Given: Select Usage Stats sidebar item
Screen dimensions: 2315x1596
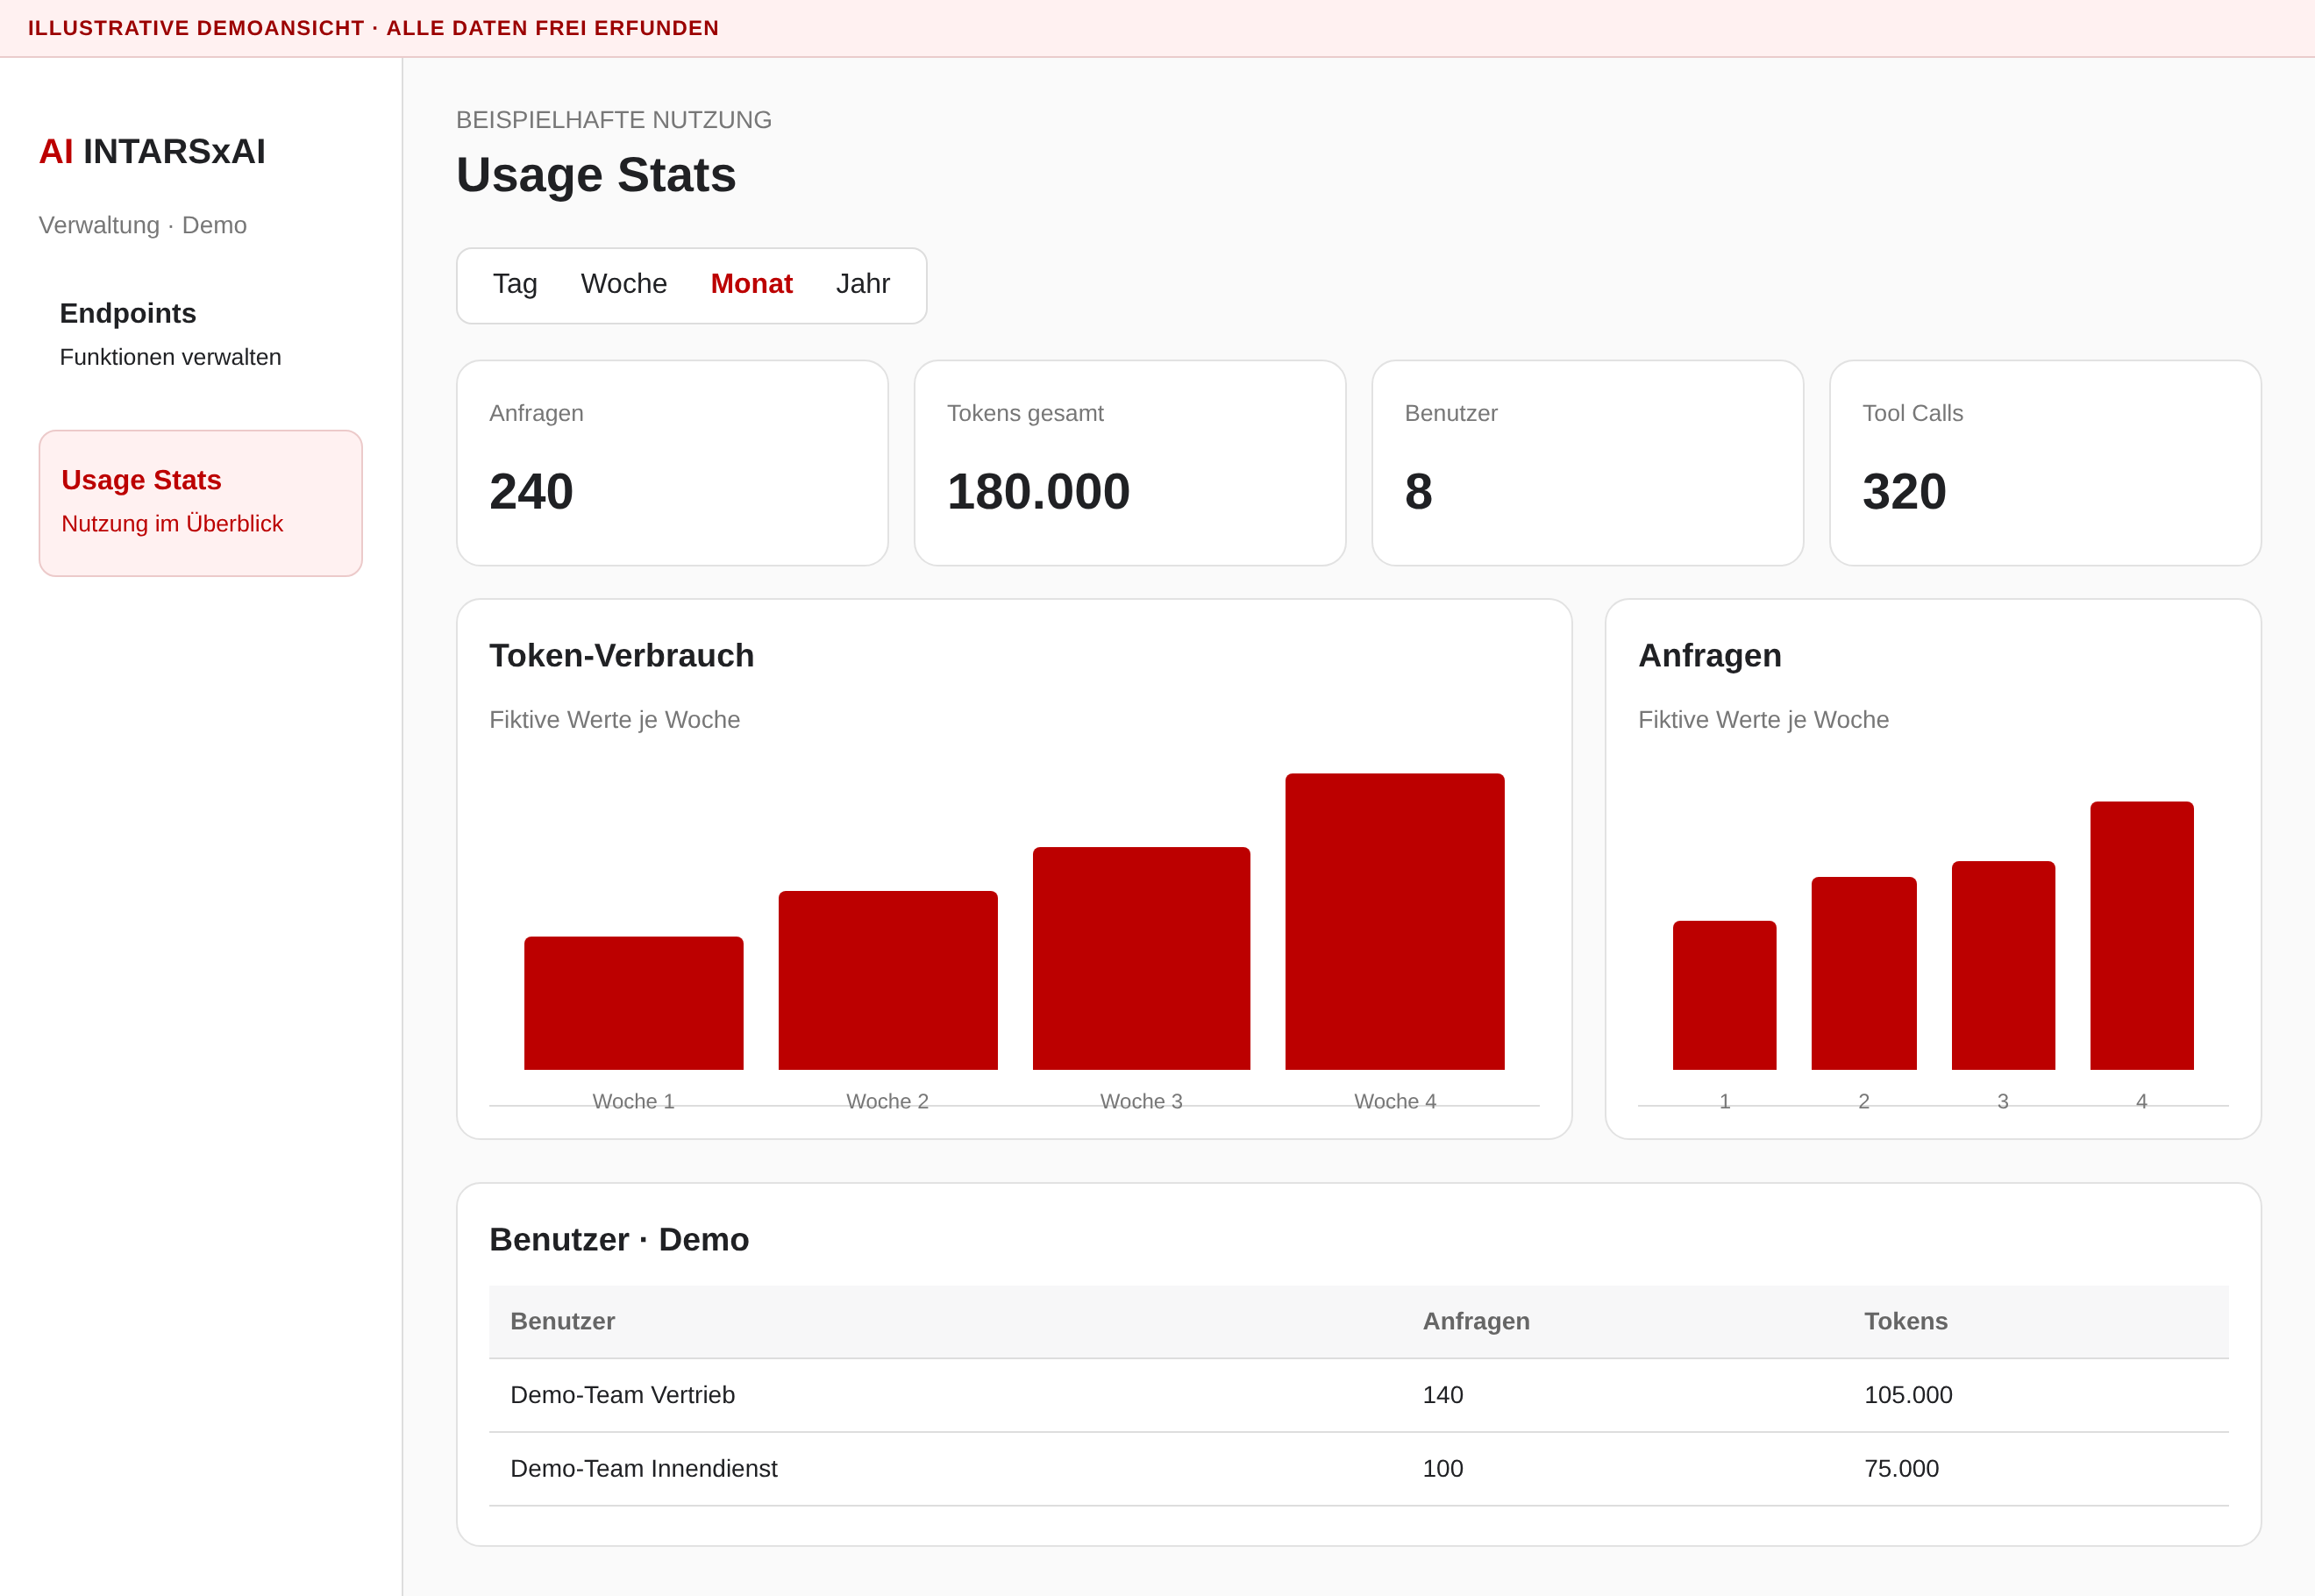Looking at the screenshot, I should click(200, 503).
